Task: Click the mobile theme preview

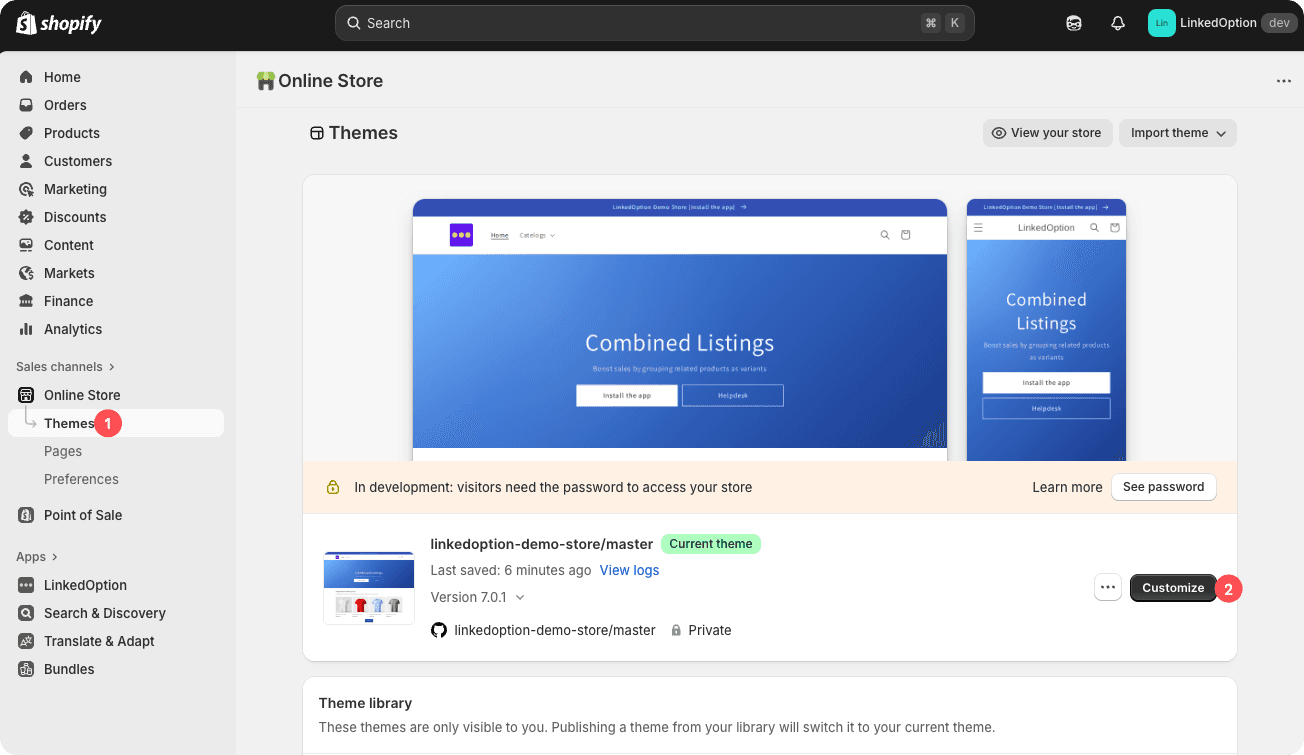Action: [1046, 330]
